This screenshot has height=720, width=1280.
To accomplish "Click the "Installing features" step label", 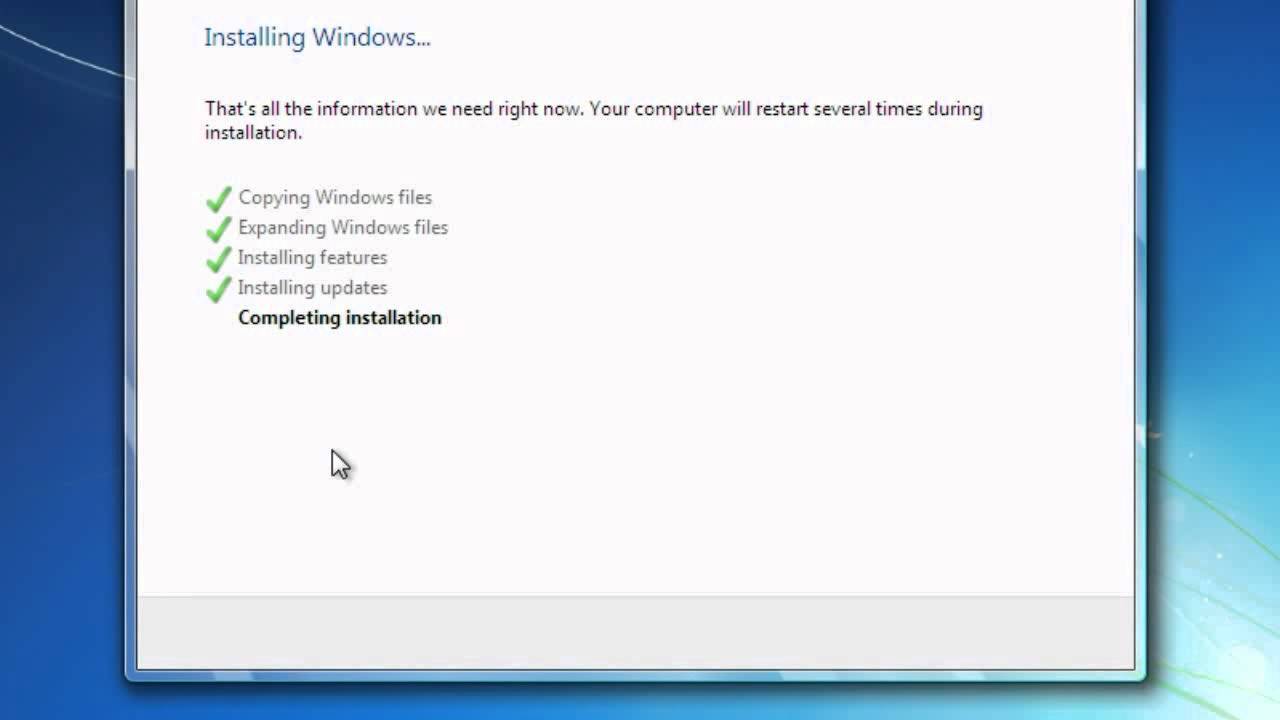I will click(312, 258).
